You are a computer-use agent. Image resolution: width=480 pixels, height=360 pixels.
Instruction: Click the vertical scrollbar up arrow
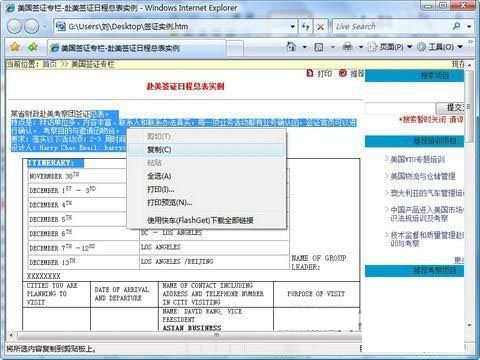coord(469,65)
